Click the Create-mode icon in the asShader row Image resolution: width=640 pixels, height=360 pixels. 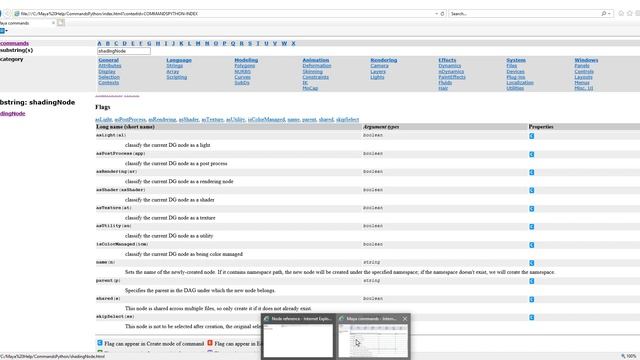click(531, 190)
